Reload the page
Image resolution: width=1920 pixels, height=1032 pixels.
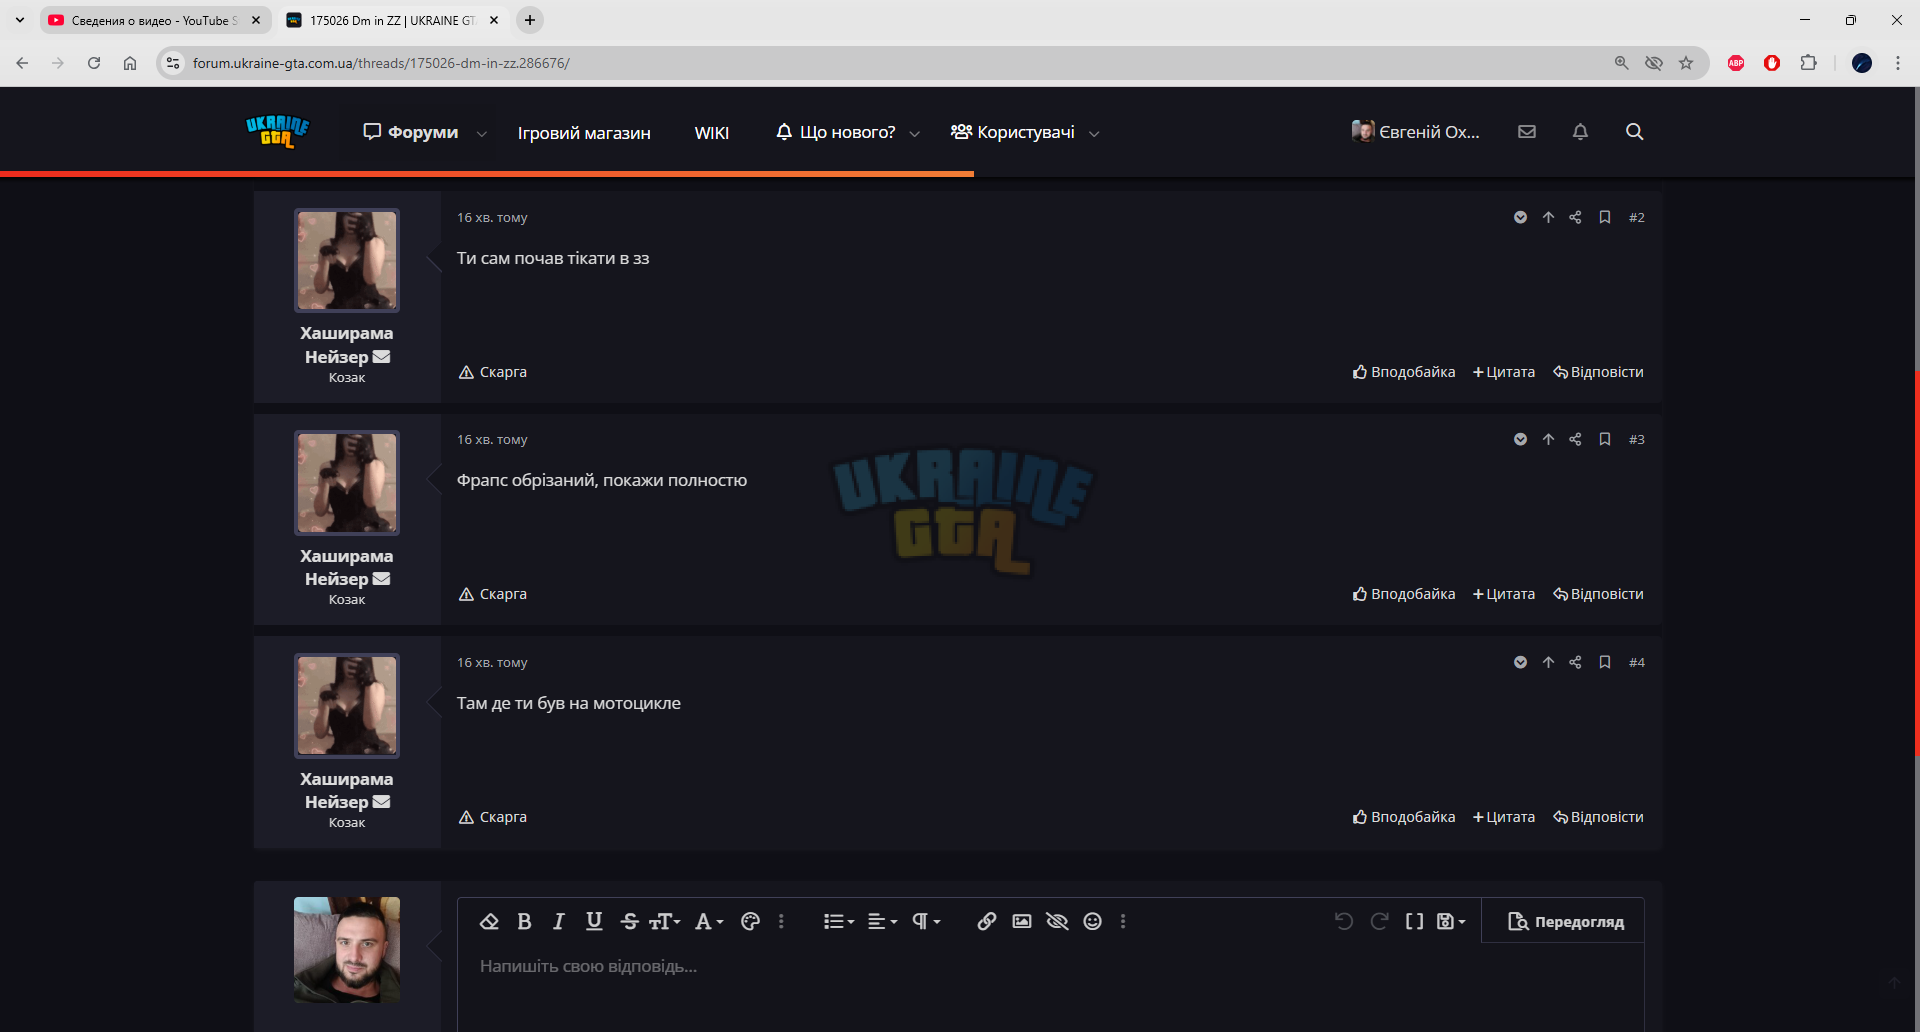[94, 63]
